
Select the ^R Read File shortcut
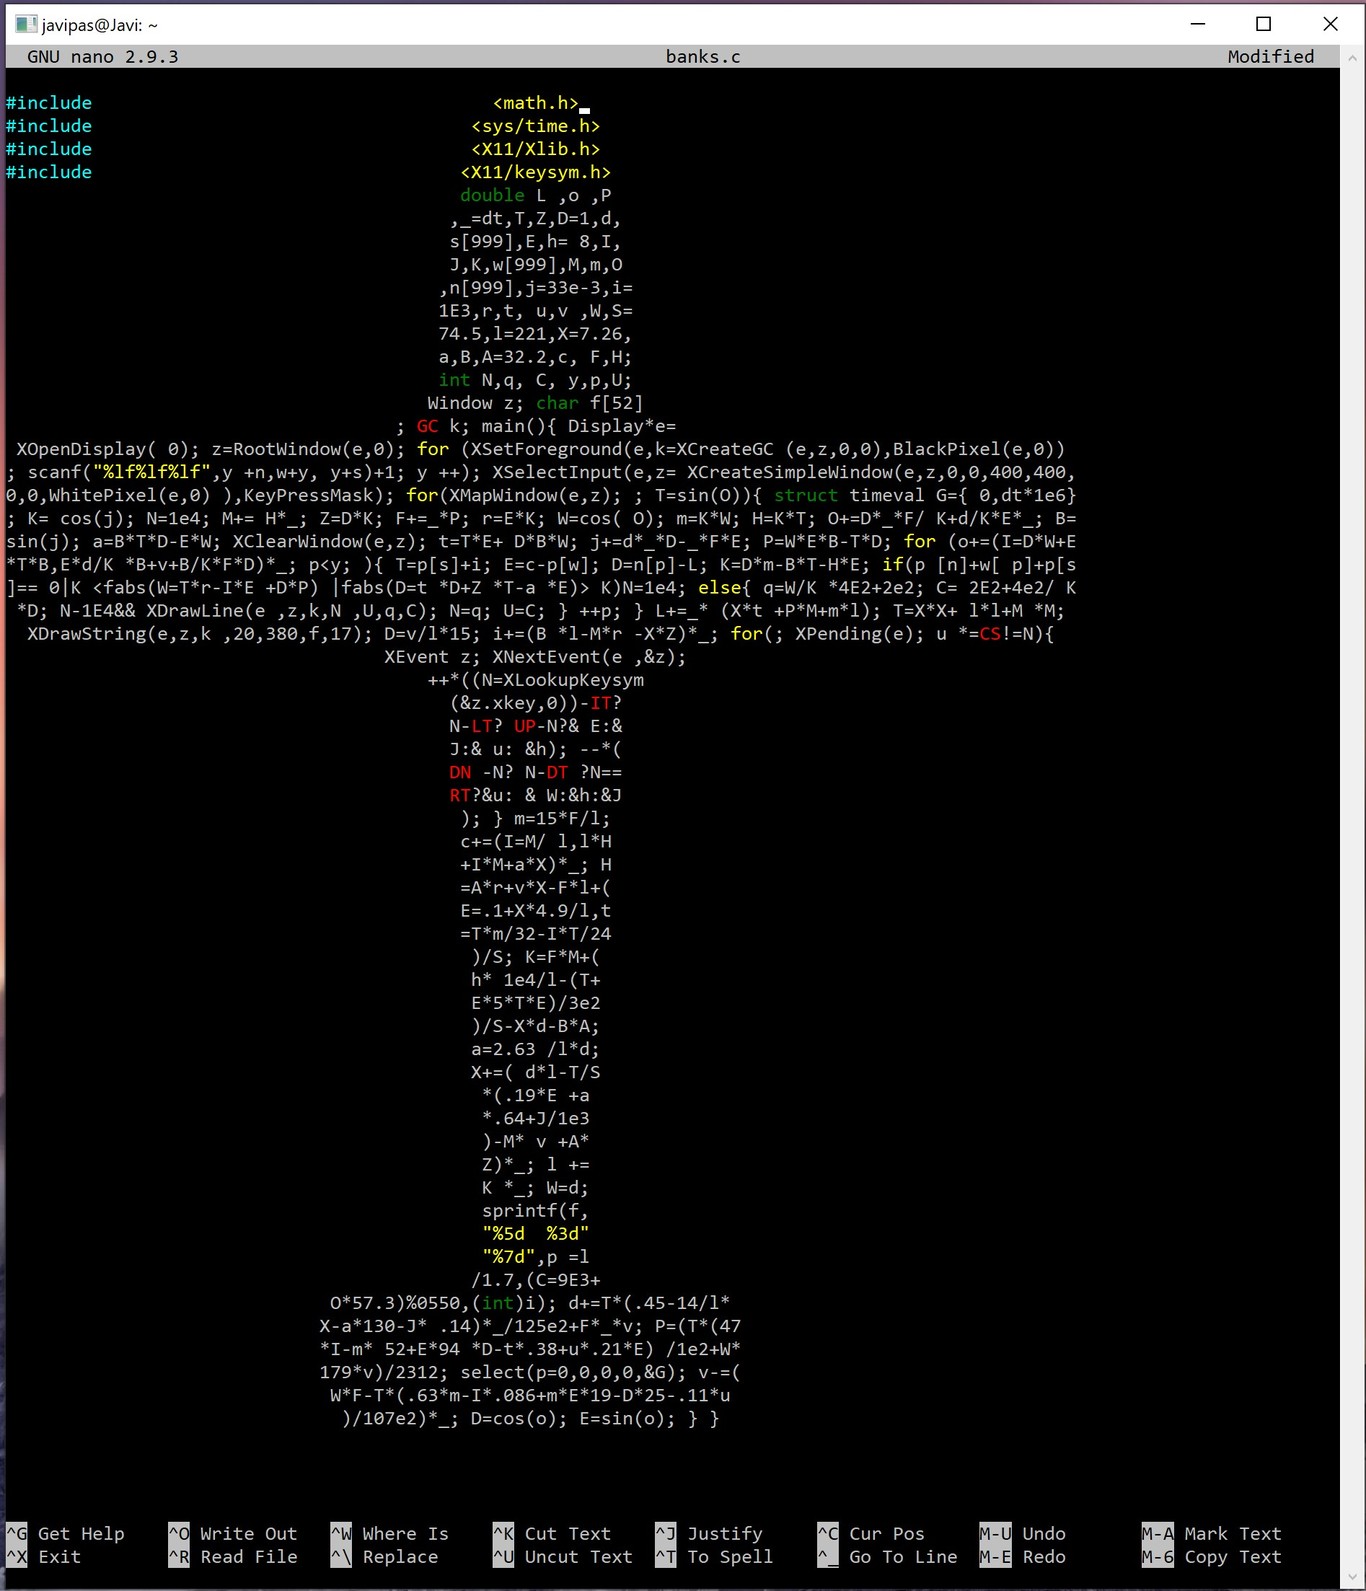[x=232, y=1557]
